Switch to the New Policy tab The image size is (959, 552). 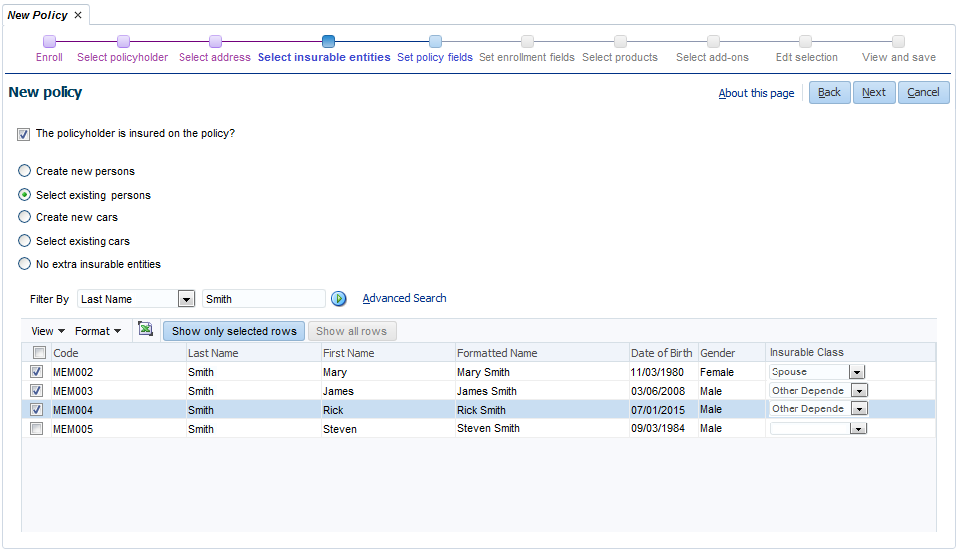coord(37,15)
